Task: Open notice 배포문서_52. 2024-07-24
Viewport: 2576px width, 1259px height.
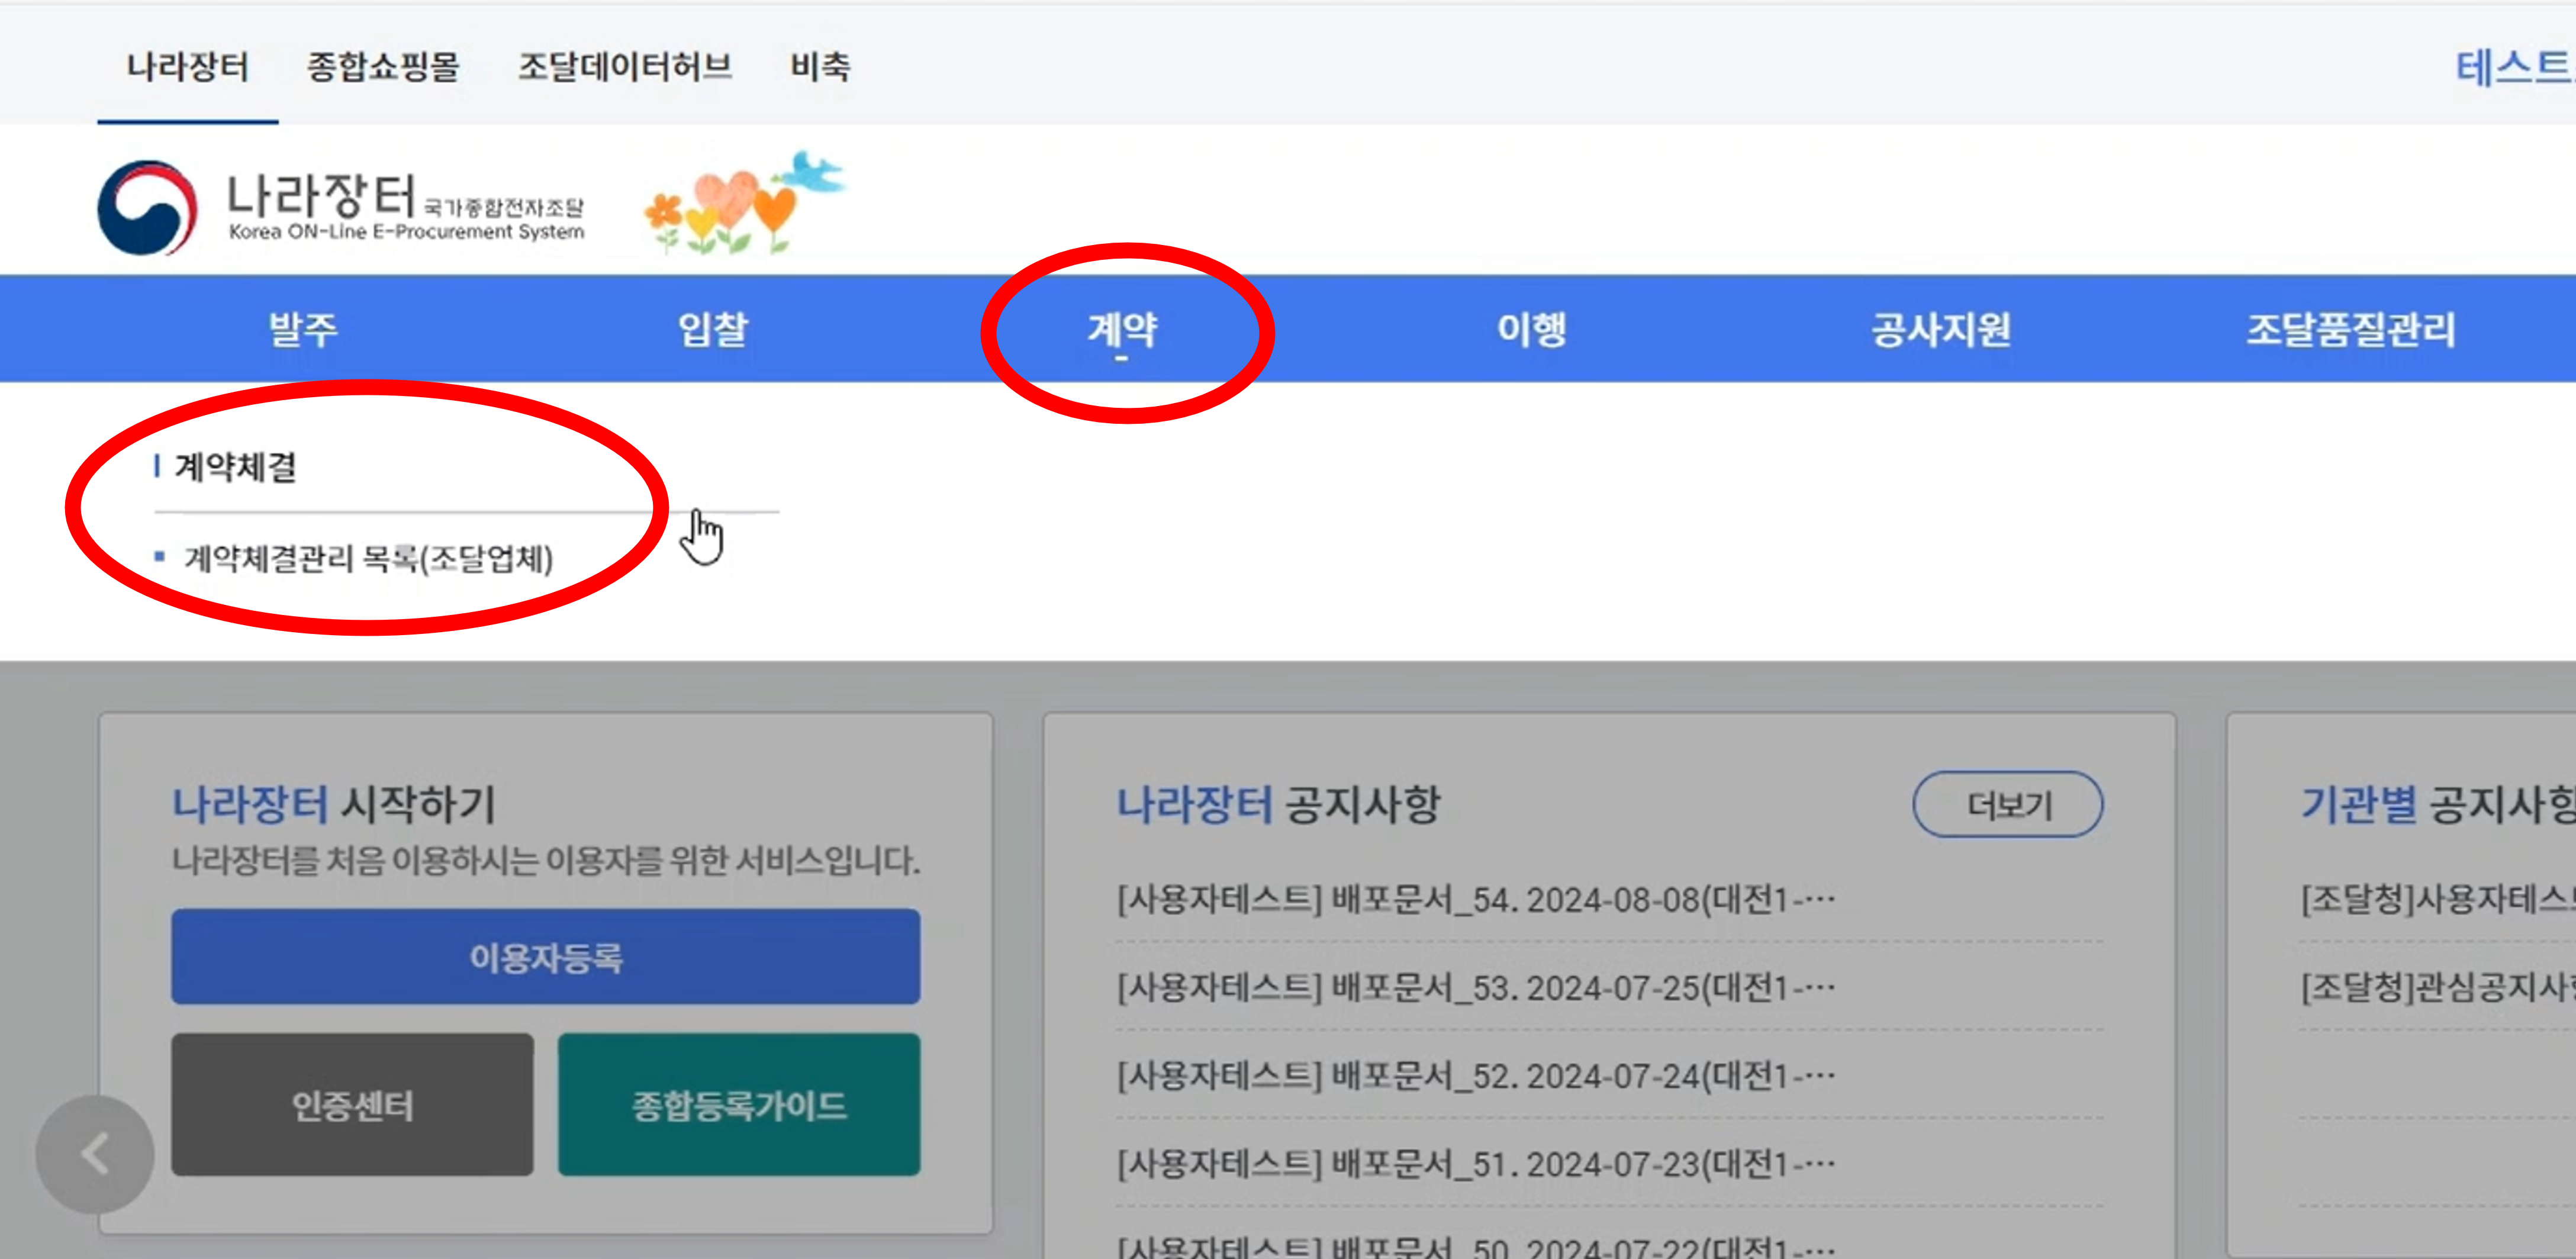Action: point(1476,1076)
